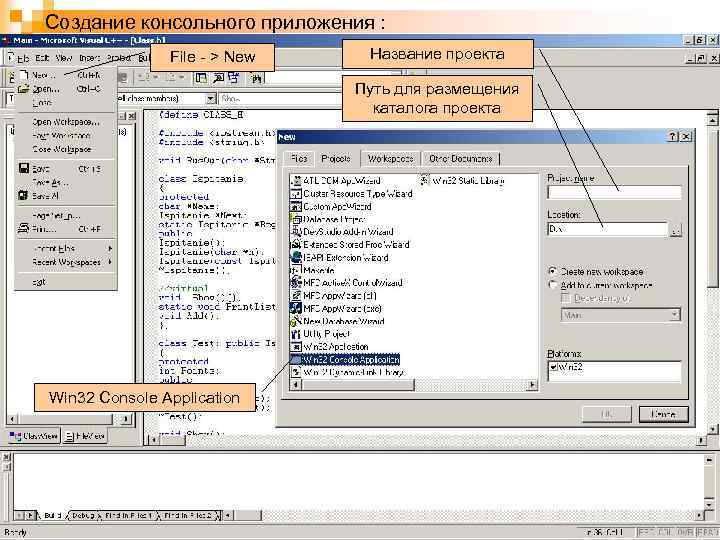Click Close Workspace menu entry
Image resolution: width=720 pixels, height=540 pixels.
click(x=65, y=149)
